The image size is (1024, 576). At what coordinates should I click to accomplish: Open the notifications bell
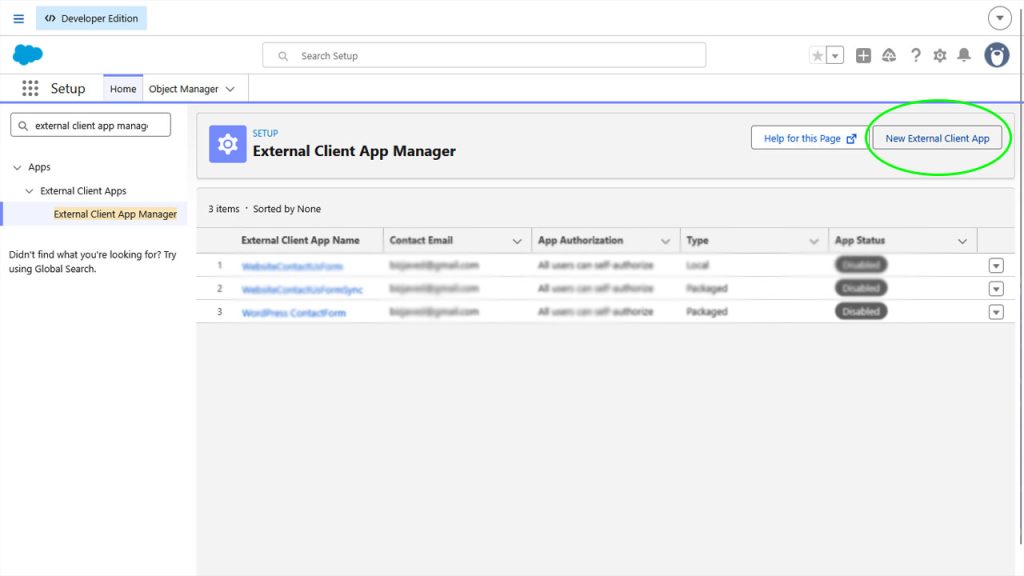964,56
